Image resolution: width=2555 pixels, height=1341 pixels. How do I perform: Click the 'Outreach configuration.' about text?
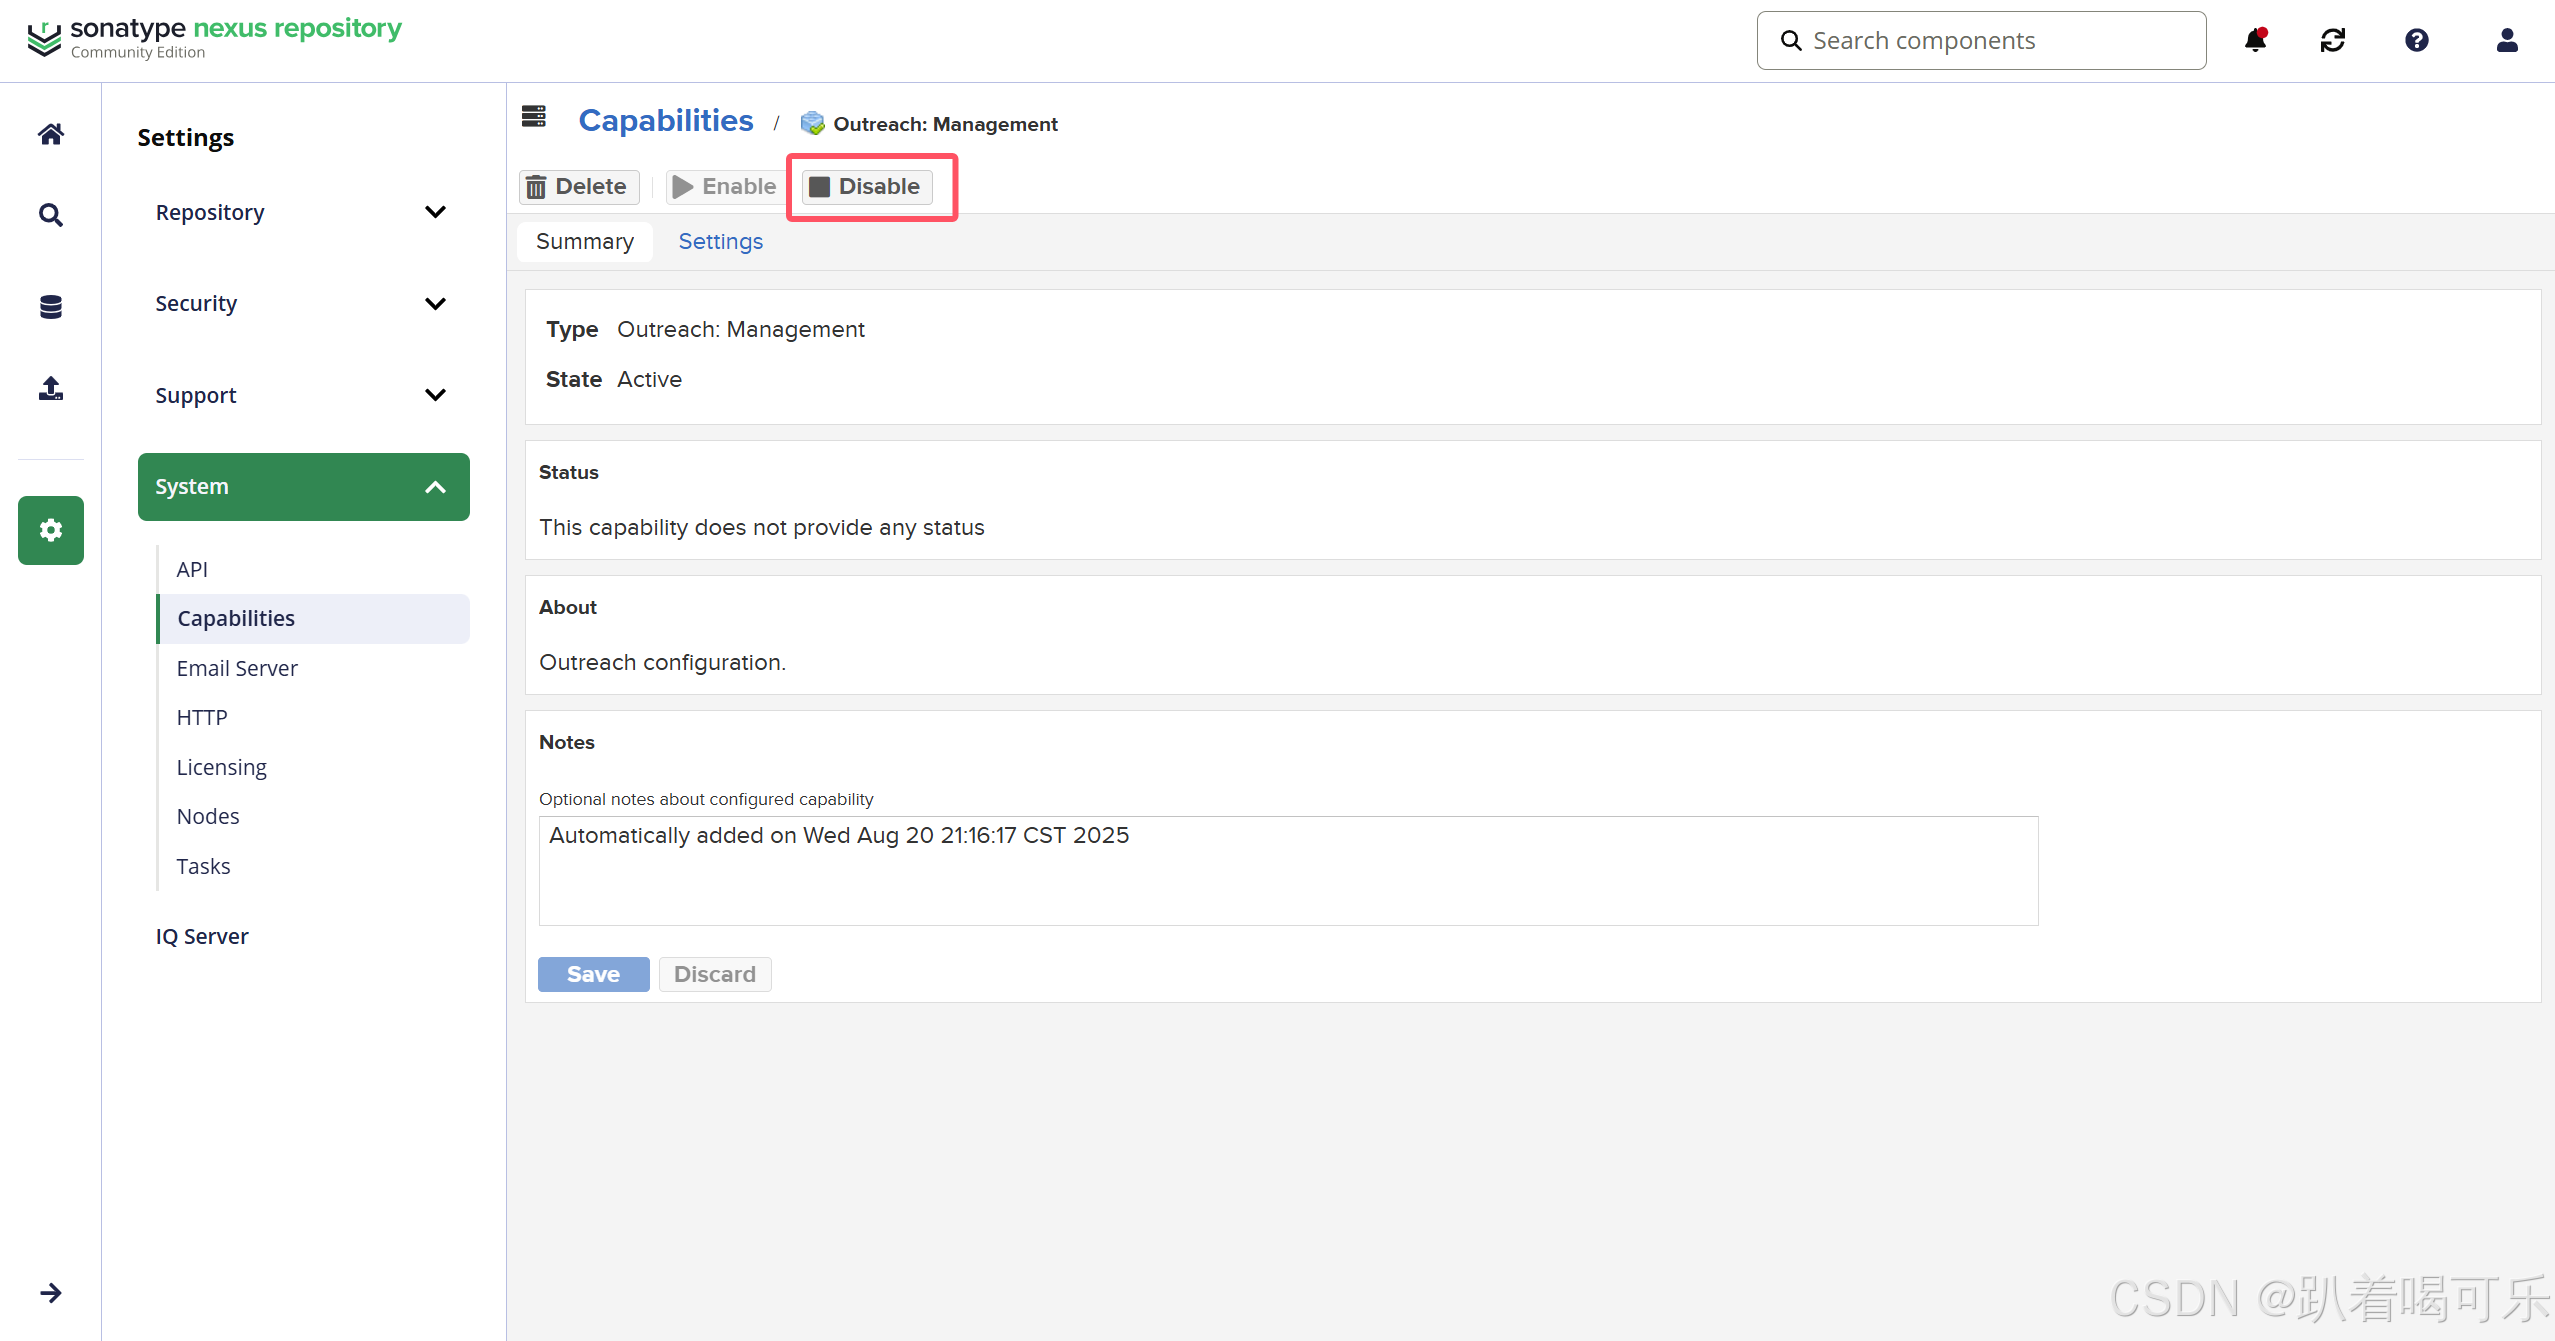662,662
